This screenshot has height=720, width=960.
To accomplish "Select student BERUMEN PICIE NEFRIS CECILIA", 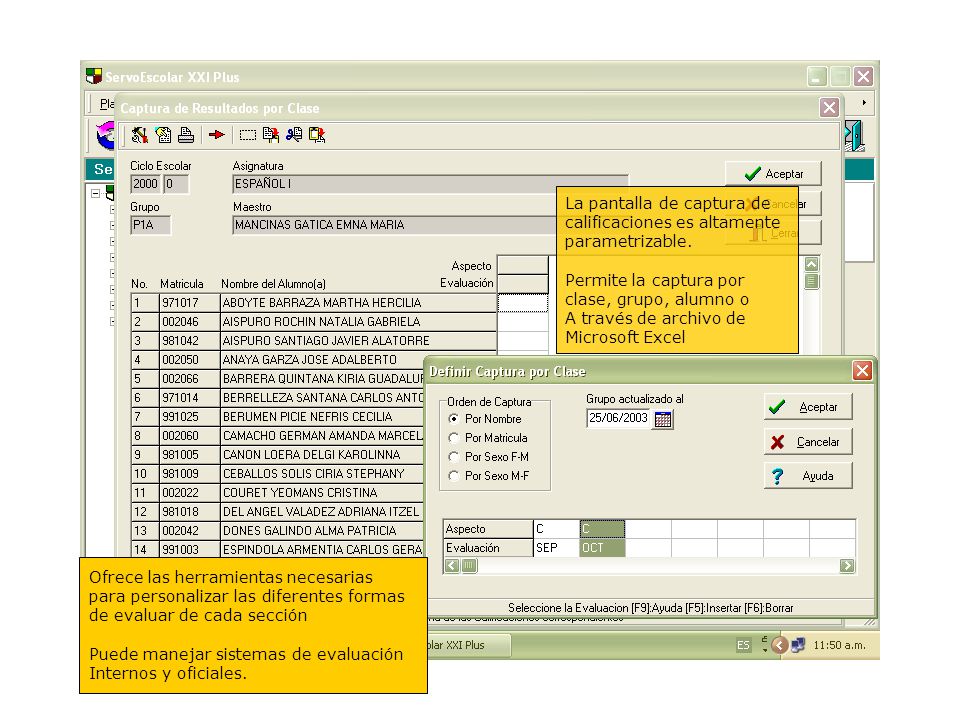I will click(322, 416).
